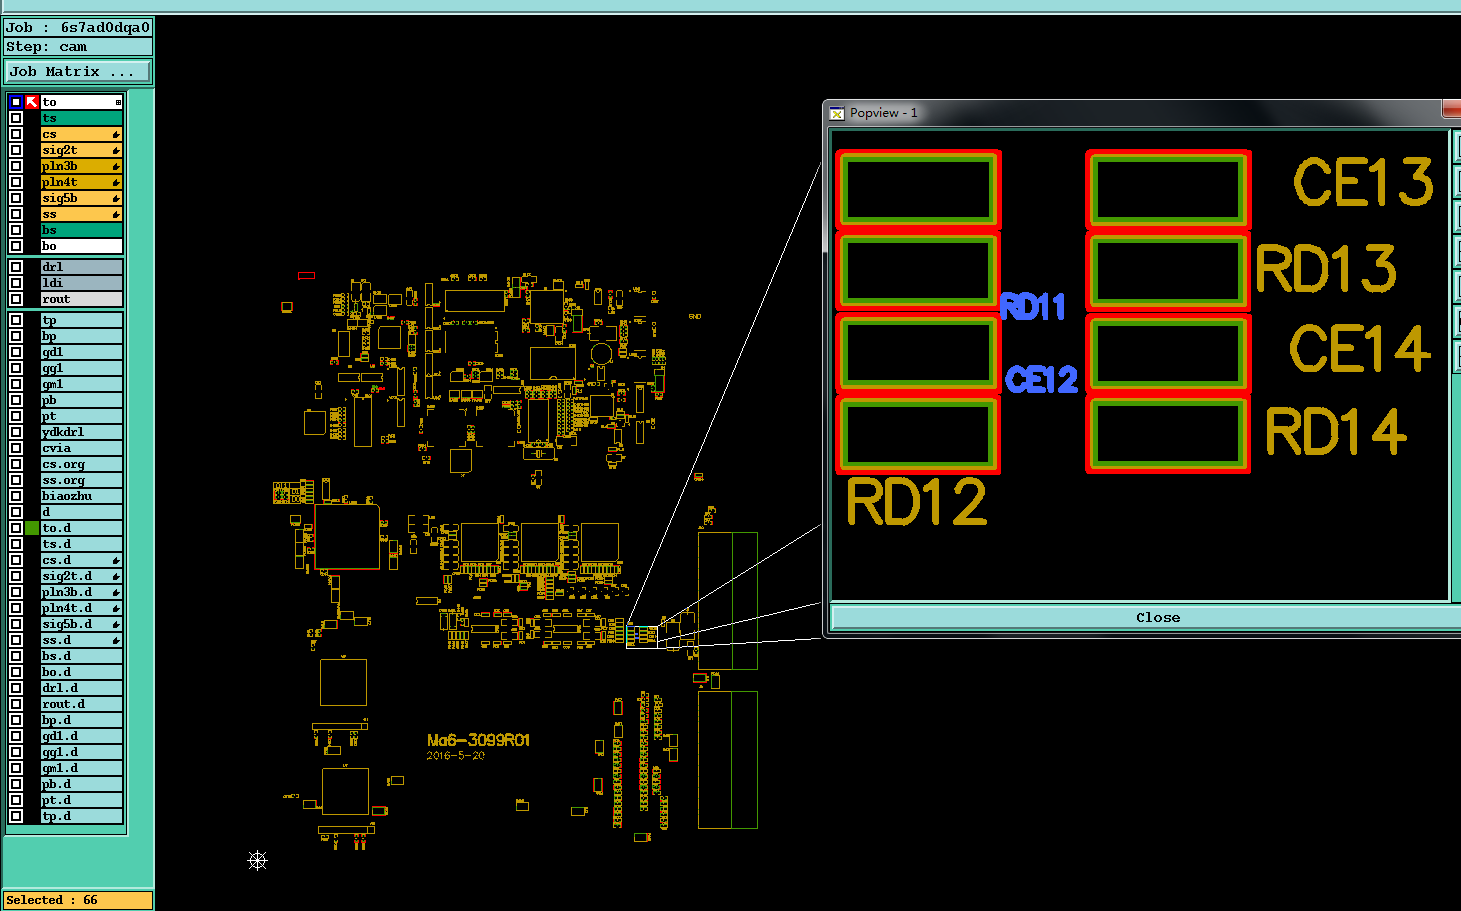The width and height of the screenshot is (1461, 911).
Task: Click the Selected : 66 status field
Action: 78,900
